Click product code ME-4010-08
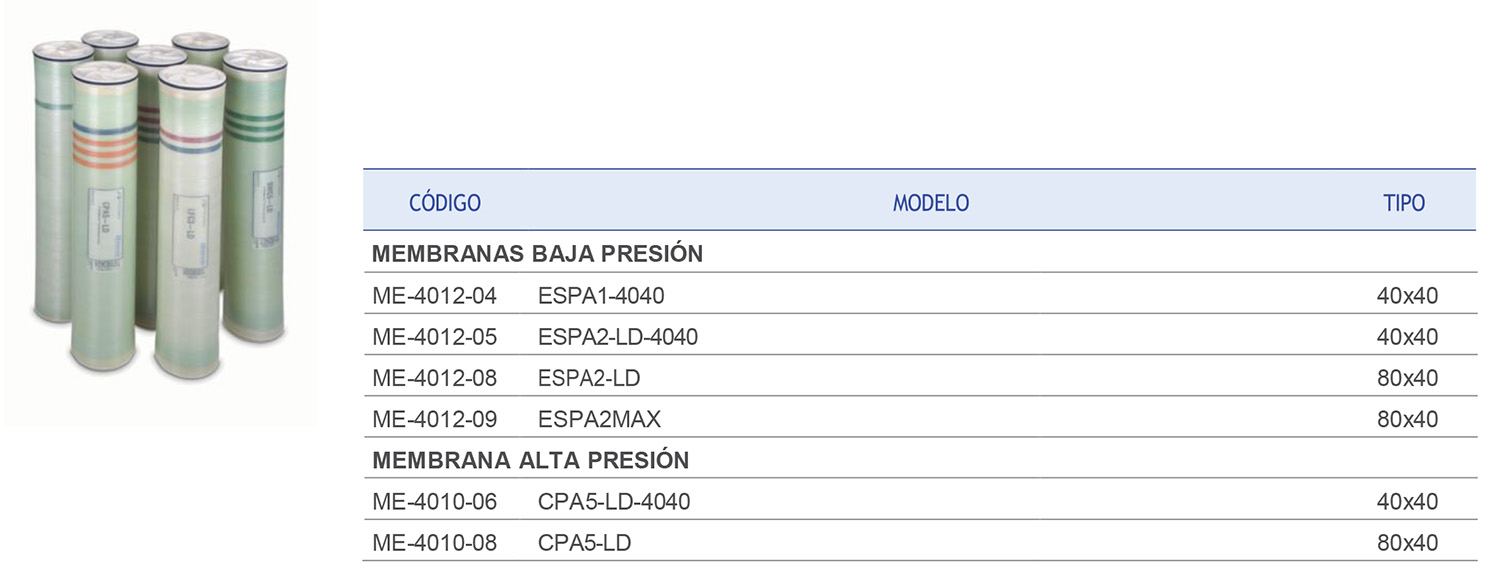Viewport: 1500px width, 585px height. pyautogui.click(x=434, y=543)
